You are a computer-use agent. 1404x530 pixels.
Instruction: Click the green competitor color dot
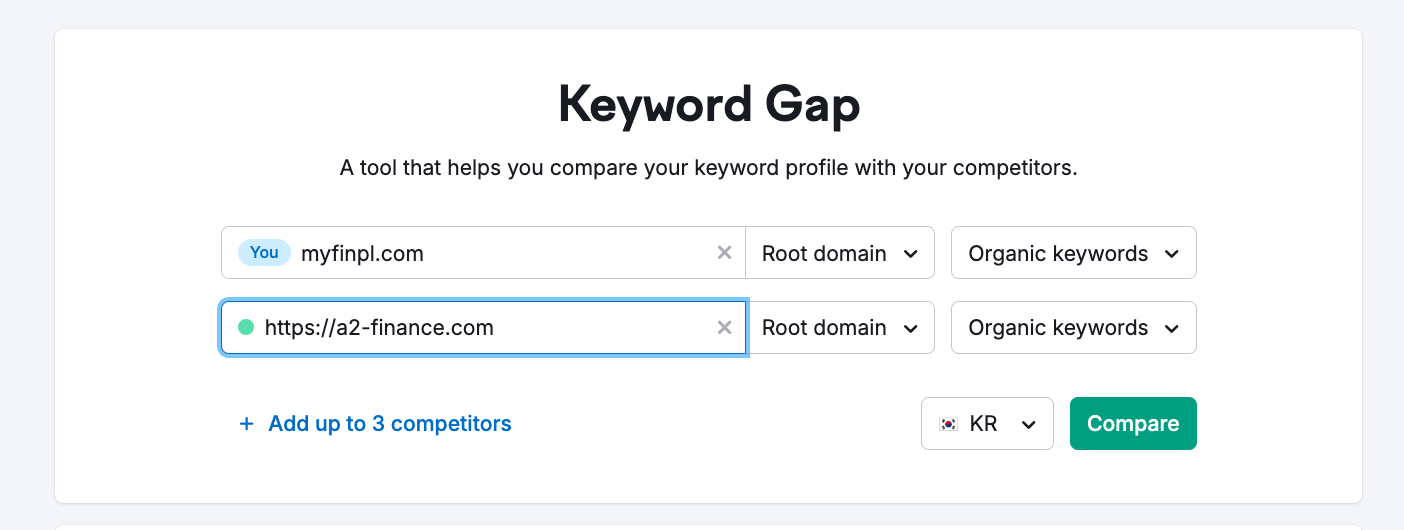coord(246,327)
